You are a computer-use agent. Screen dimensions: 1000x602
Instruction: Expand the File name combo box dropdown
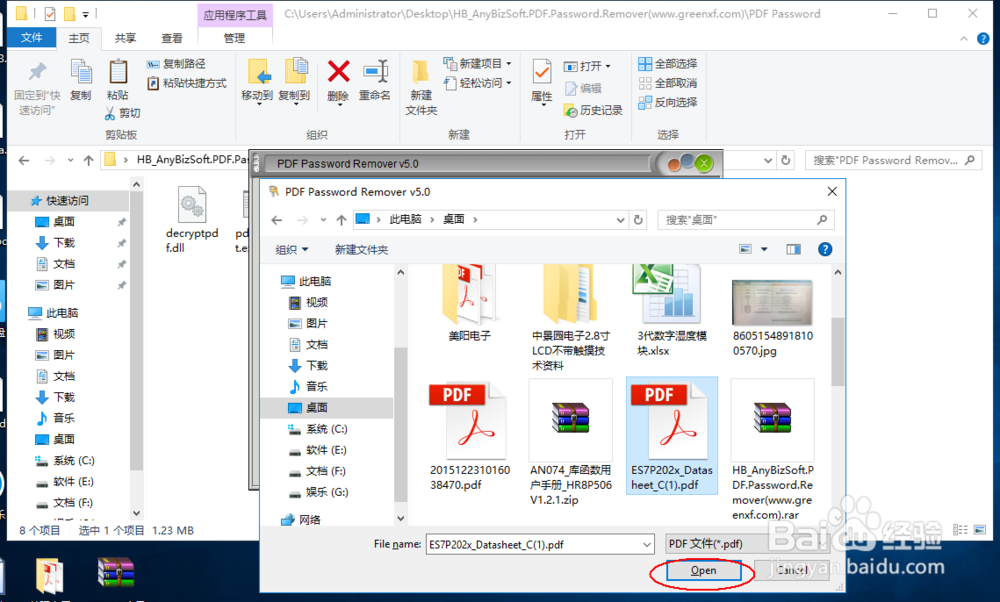(x=647, y=545)
